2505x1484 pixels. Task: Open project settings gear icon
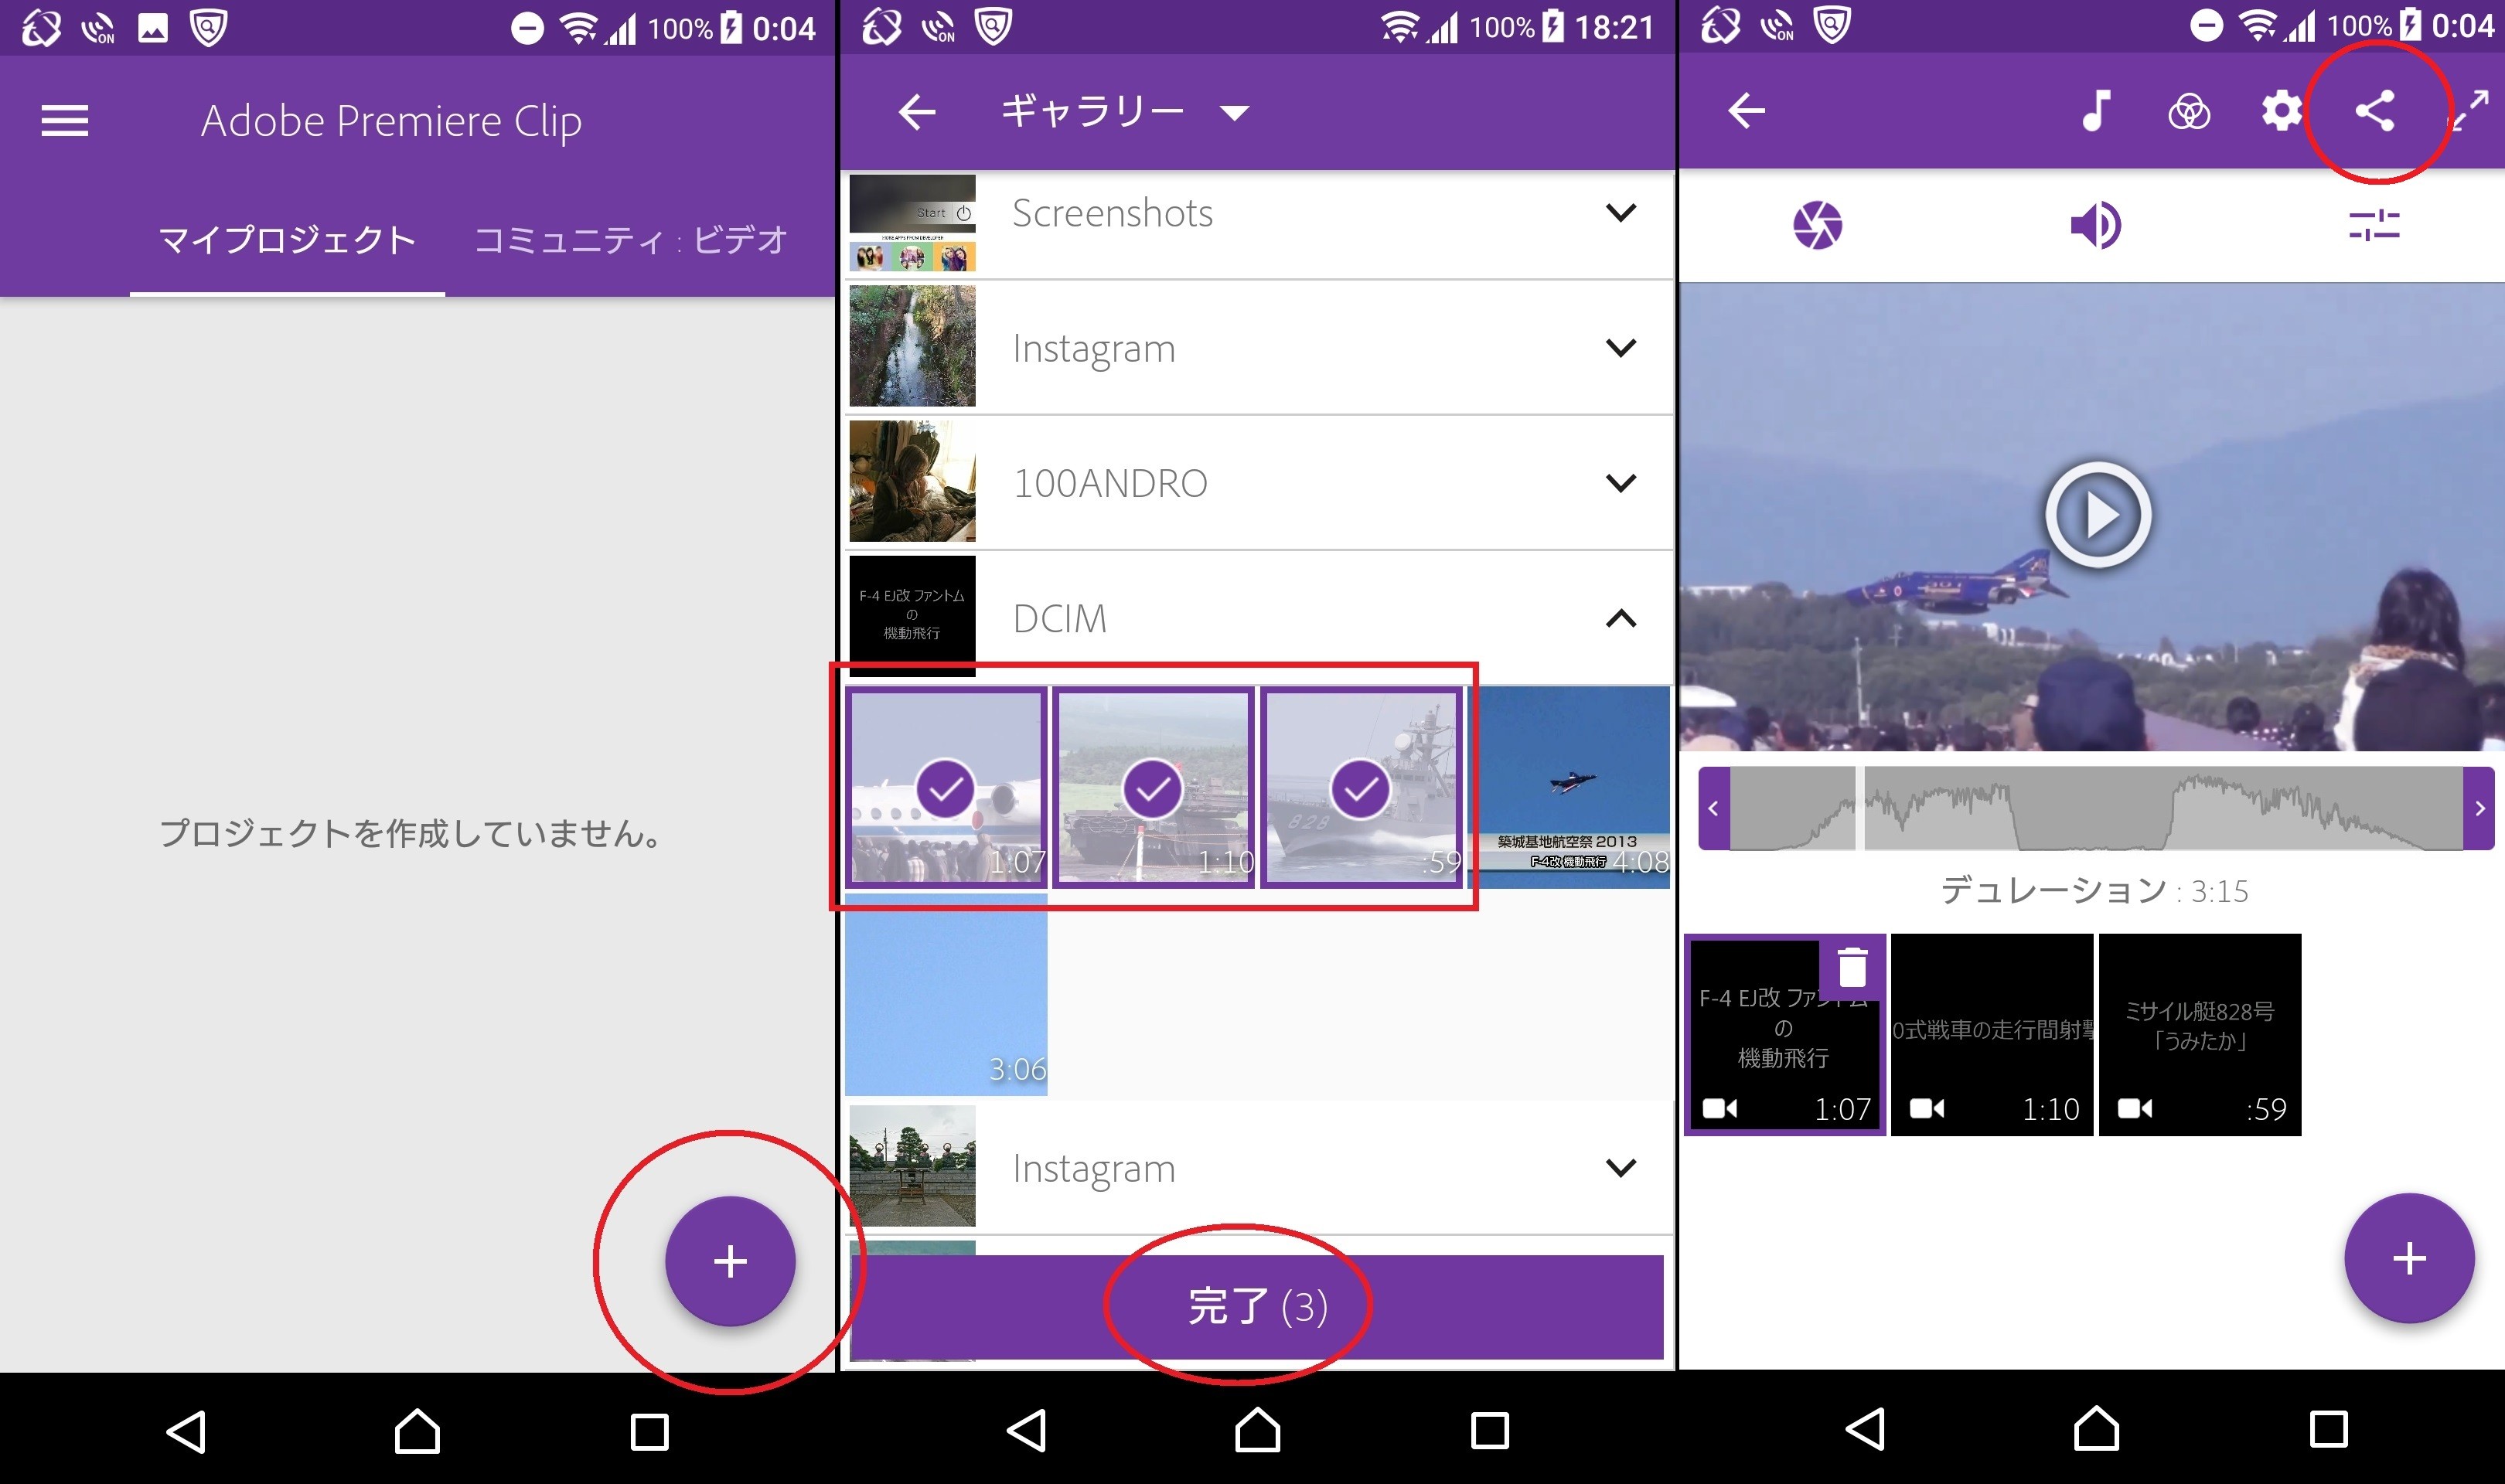pos(2282,111)
